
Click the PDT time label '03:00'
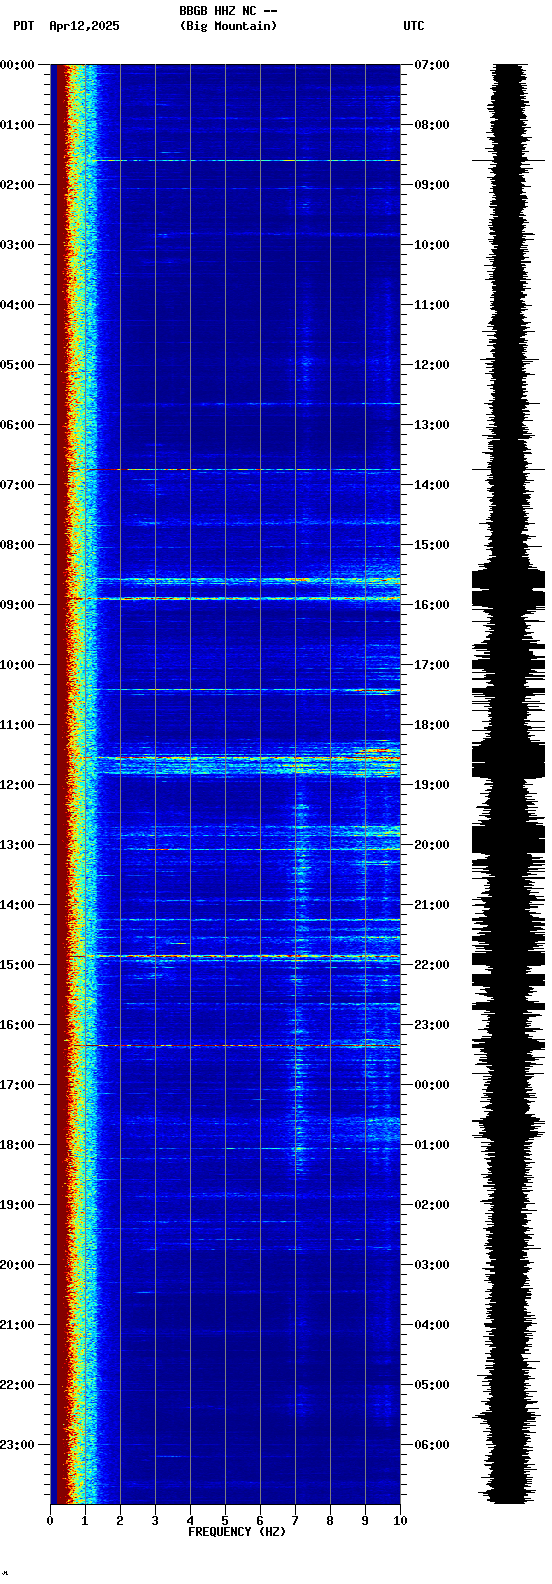17,245
